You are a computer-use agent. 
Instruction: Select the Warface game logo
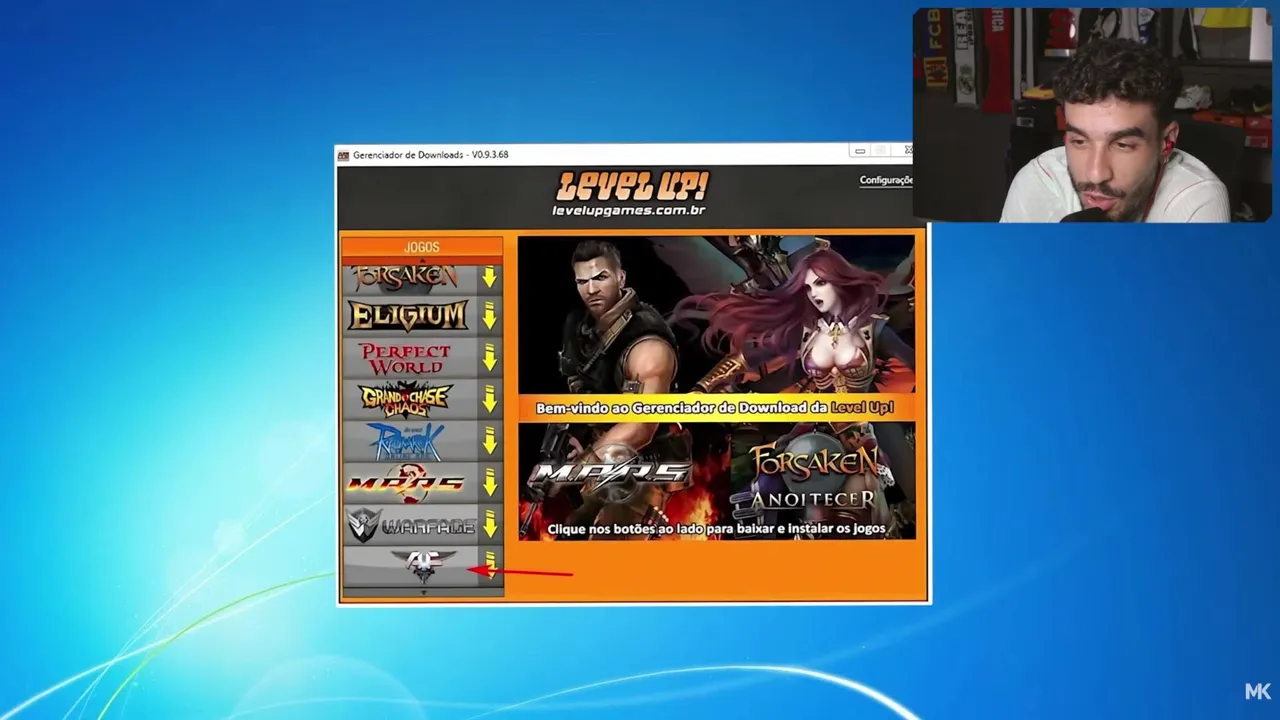click(411, 525)
